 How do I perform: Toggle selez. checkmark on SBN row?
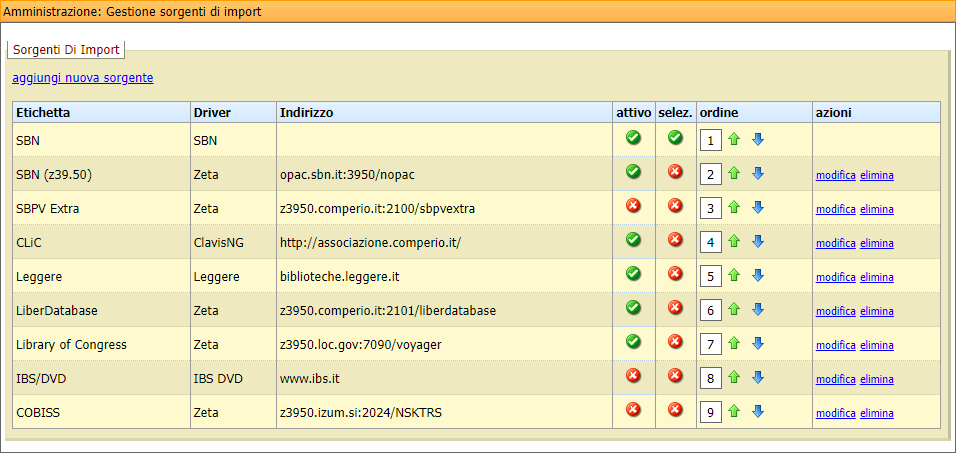[675, 138]
